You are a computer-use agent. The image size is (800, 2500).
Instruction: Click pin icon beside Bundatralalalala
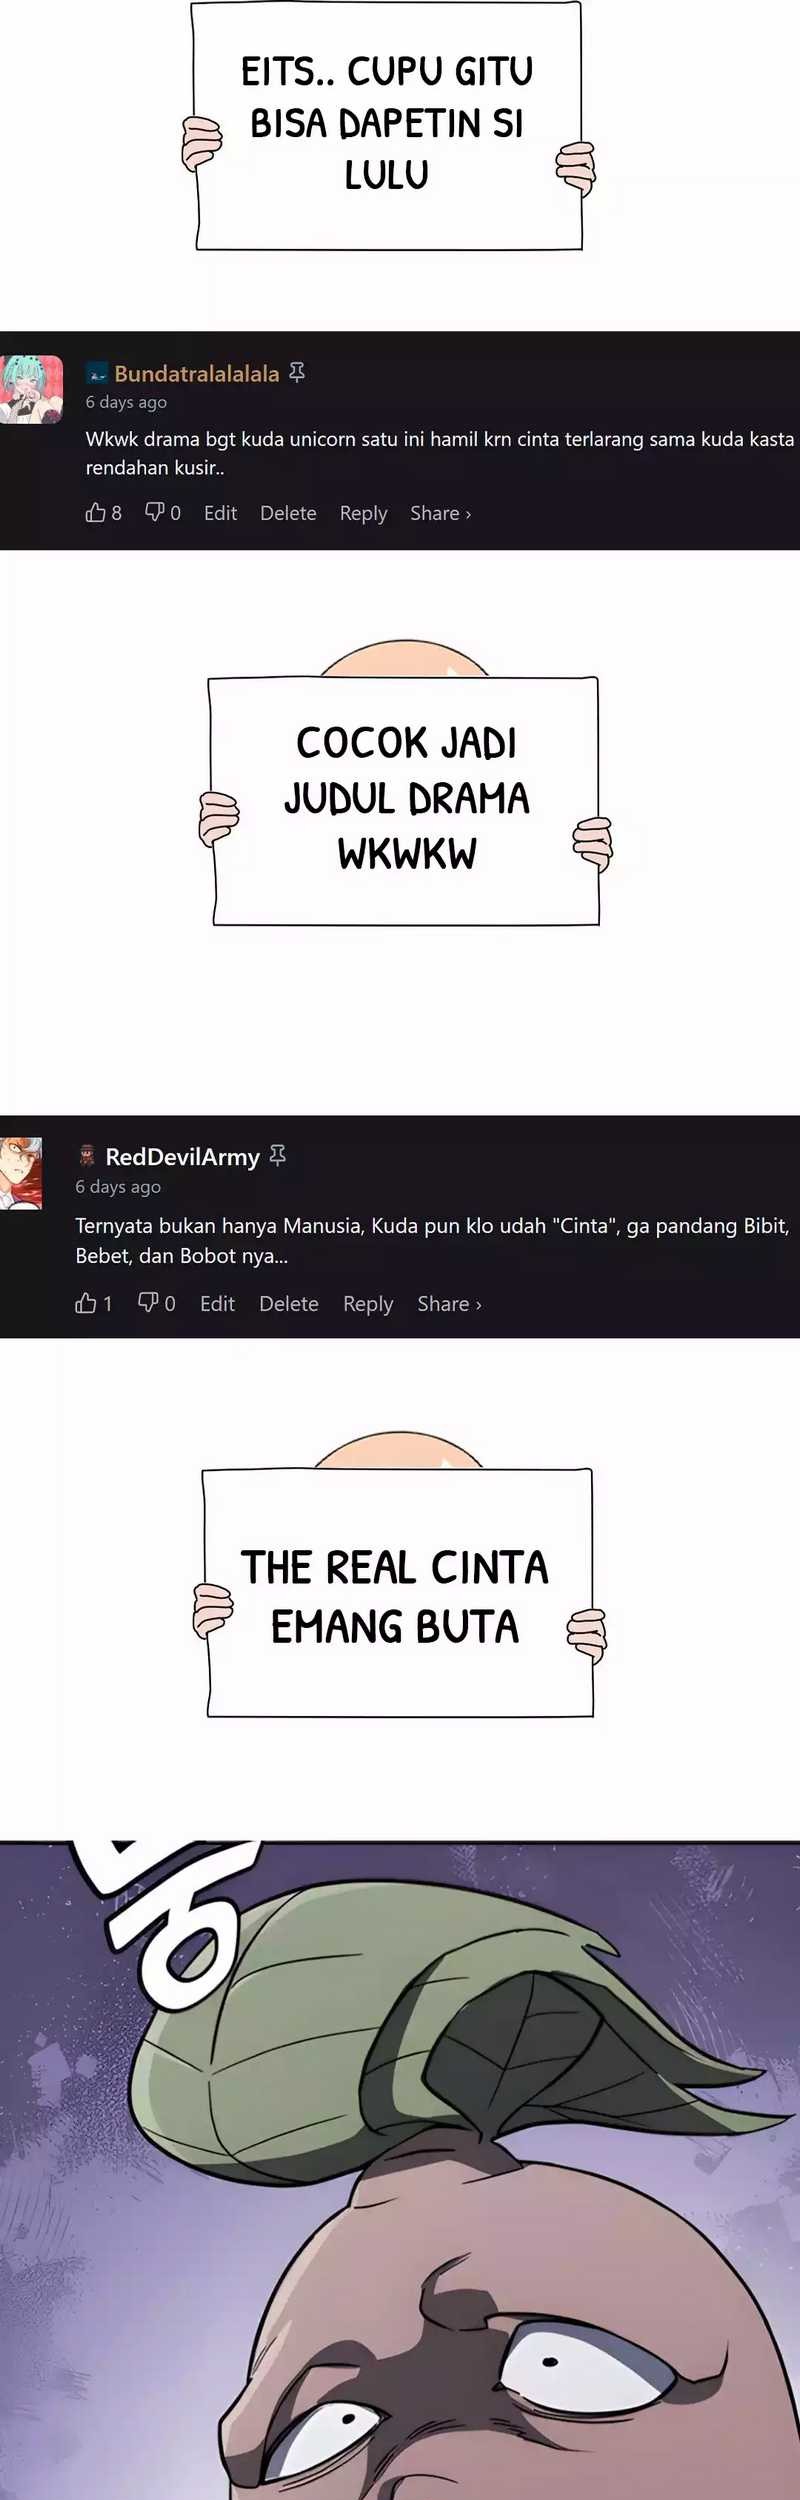point(297,373)
